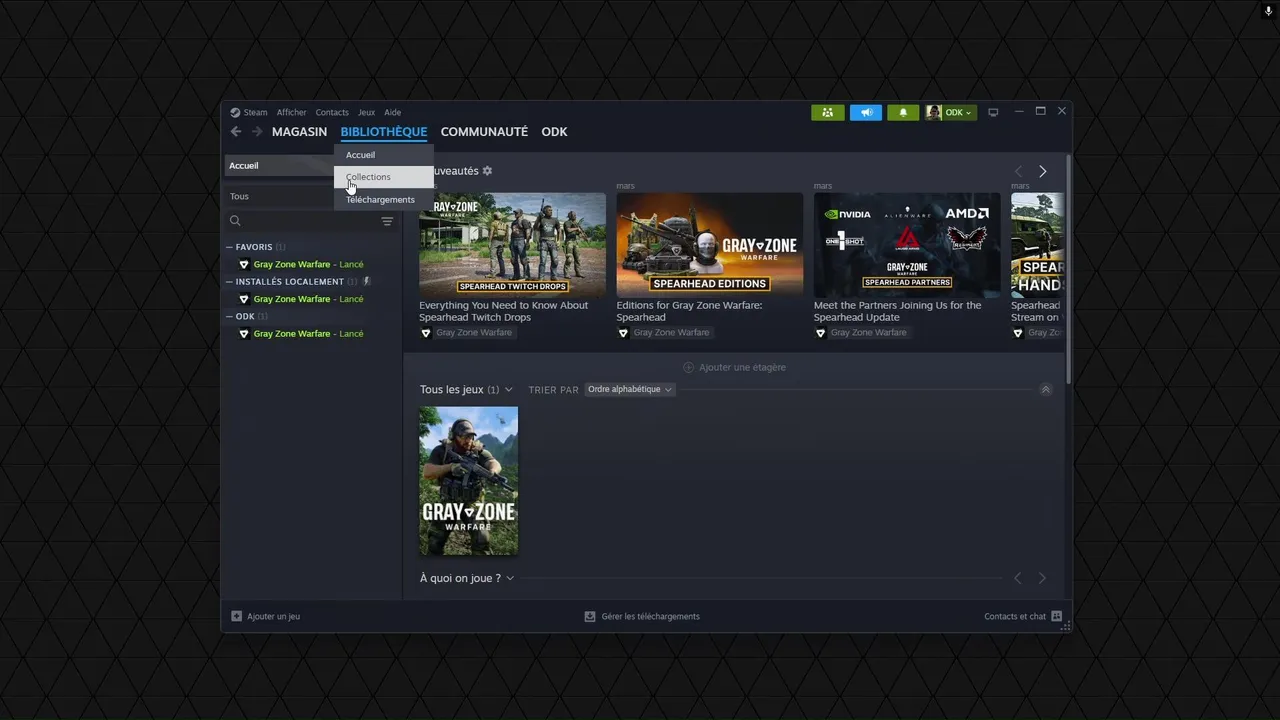
Task: Open the Ordre alphabétique sort dropdown
Action: (630, 389)
